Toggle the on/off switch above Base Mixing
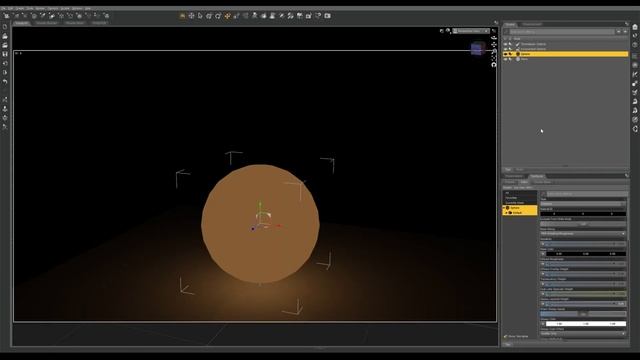This screenshot has height=360, width=640. [583, 224]
